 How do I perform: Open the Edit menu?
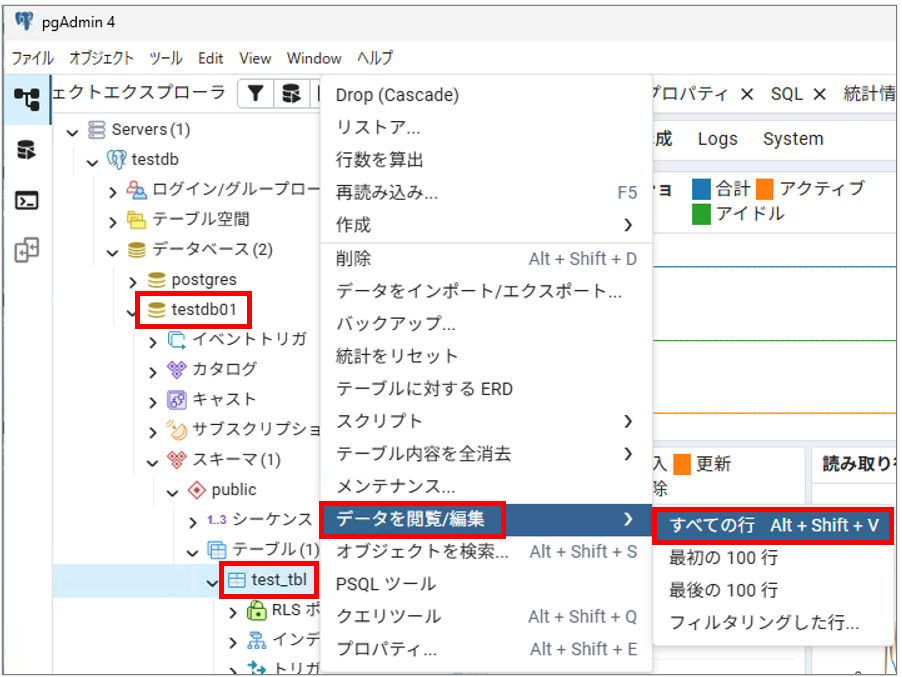click(211, 58)
